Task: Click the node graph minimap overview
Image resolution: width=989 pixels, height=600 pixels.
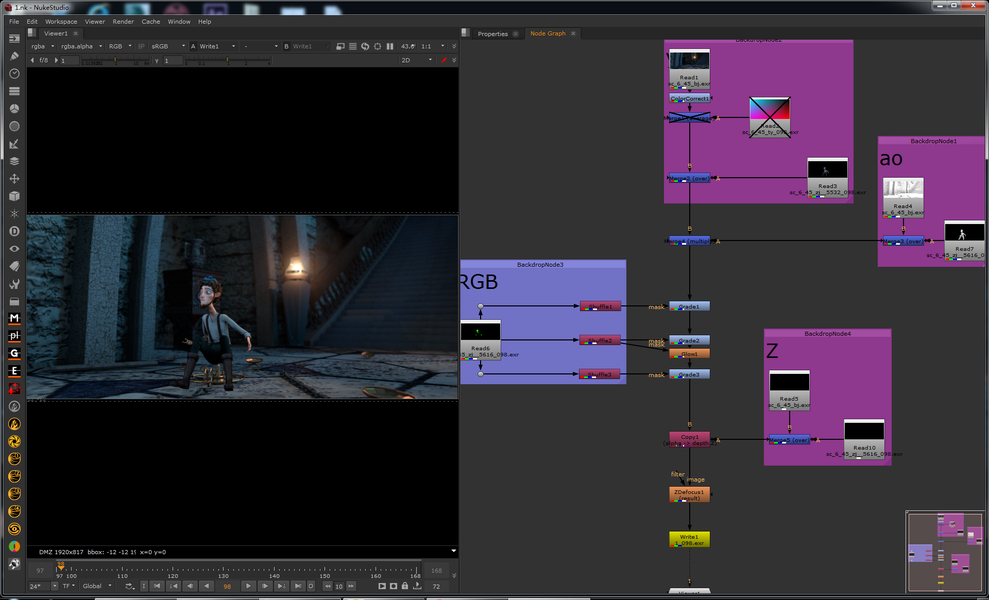Action: (945, 552)
